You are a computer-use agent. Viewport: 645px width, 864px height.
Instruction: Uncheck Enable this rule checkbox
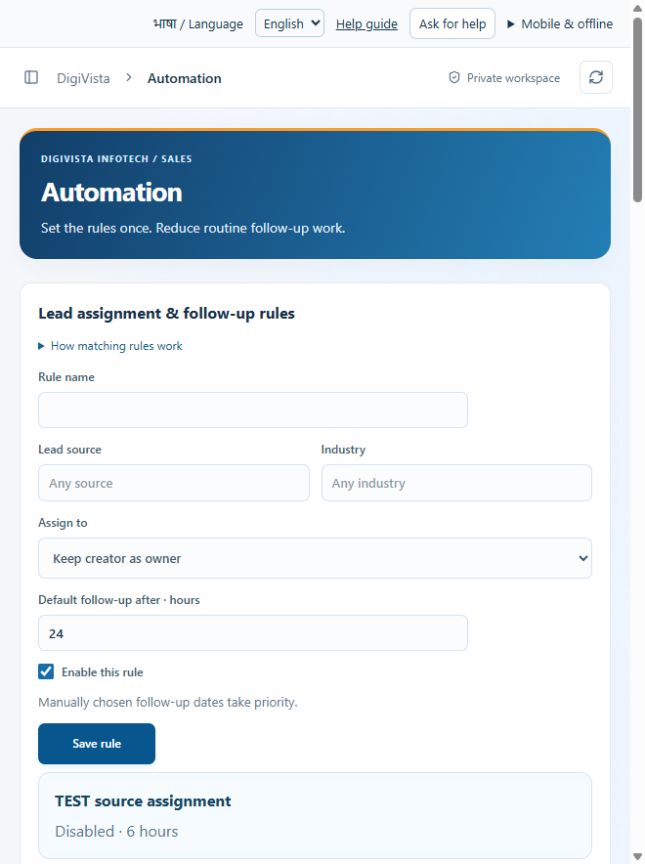46,672
